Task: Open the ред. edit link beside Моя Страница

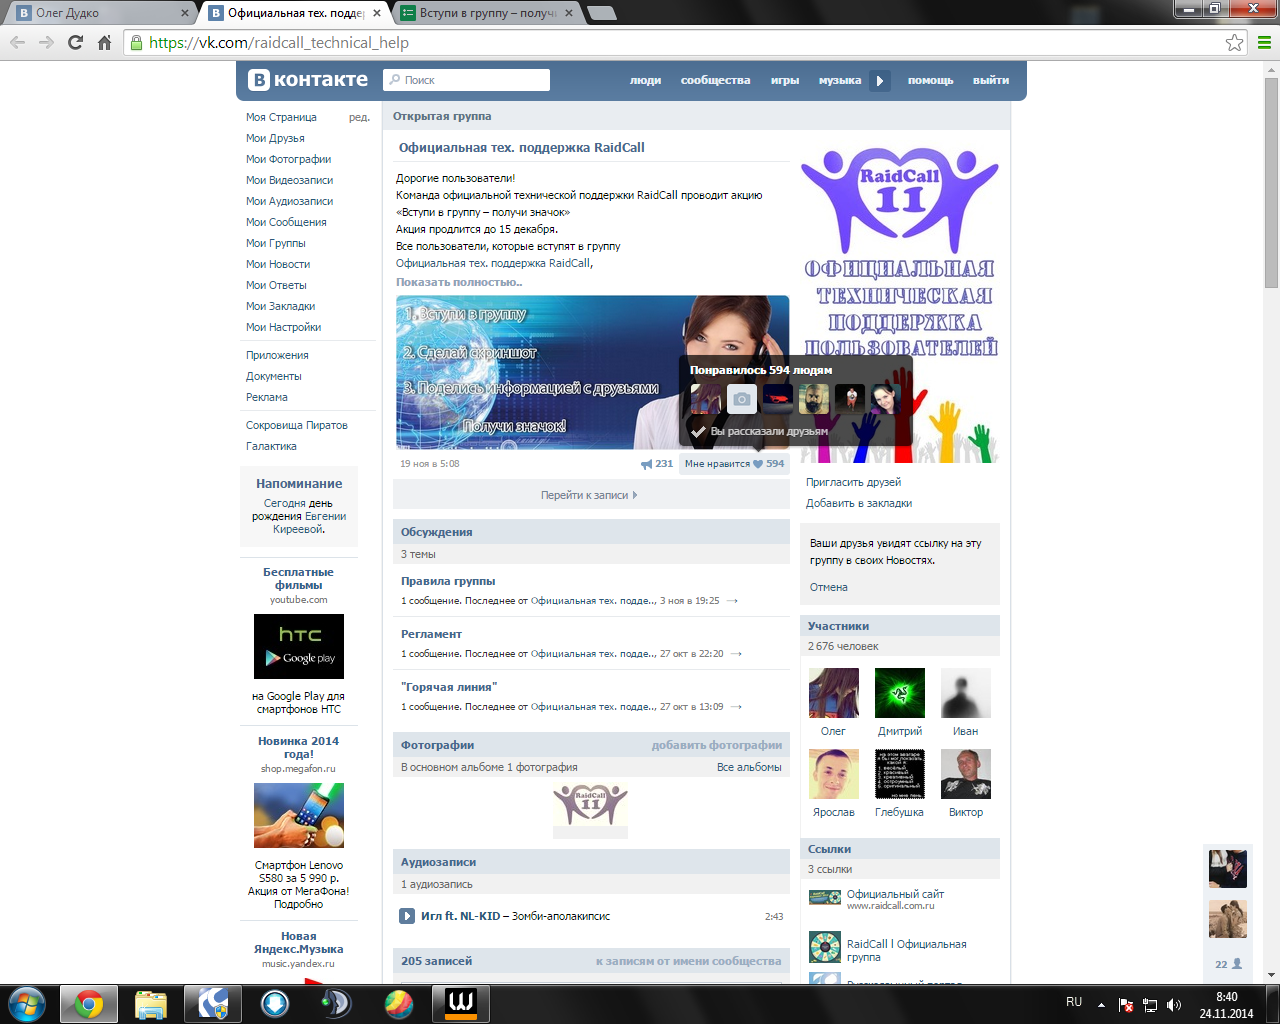Action: (359, 117)
